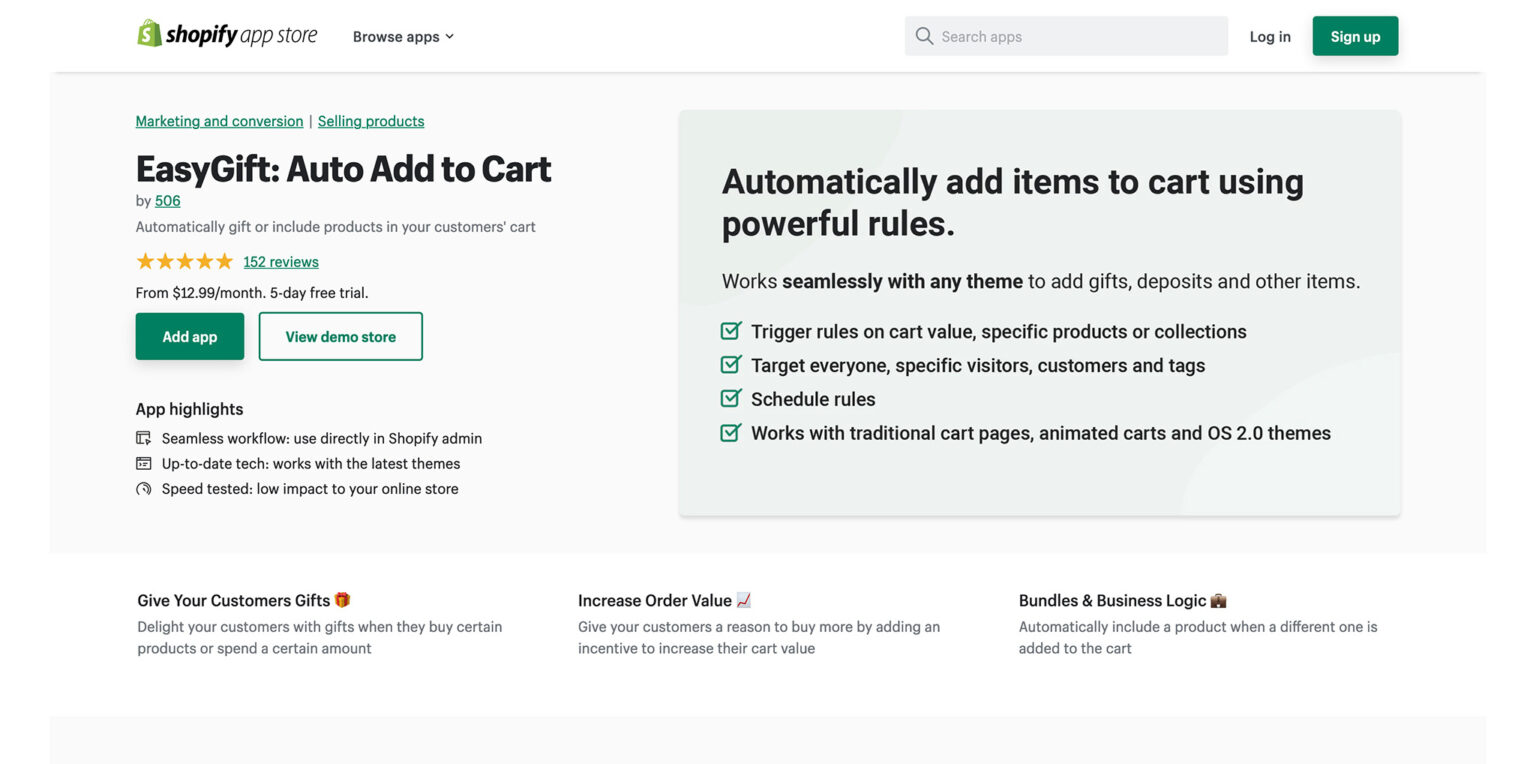The width and height of the screenshot is (1536, 764).
Task: Click the green checkmark beside Trigger rules
Action: [x=730, y=330]
